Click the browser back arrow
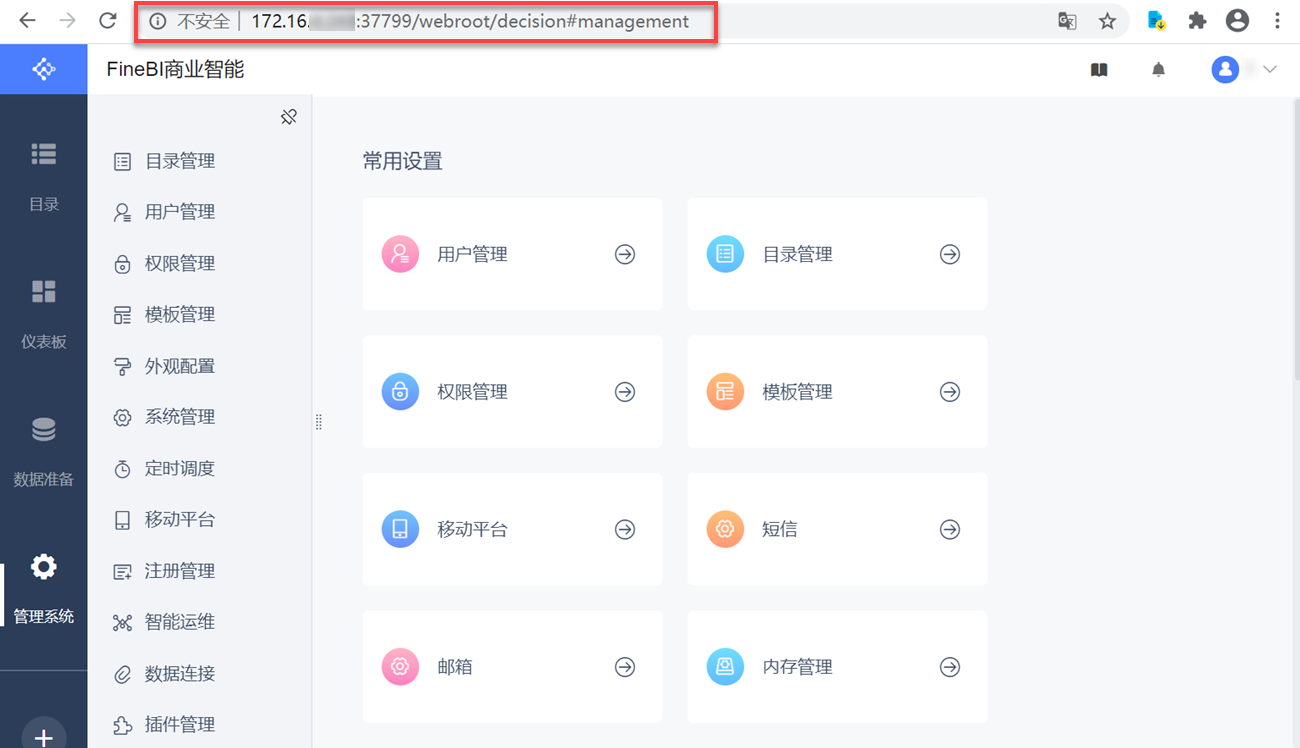The width and height of the screenshot is (1300, 748). coord(27,21)
